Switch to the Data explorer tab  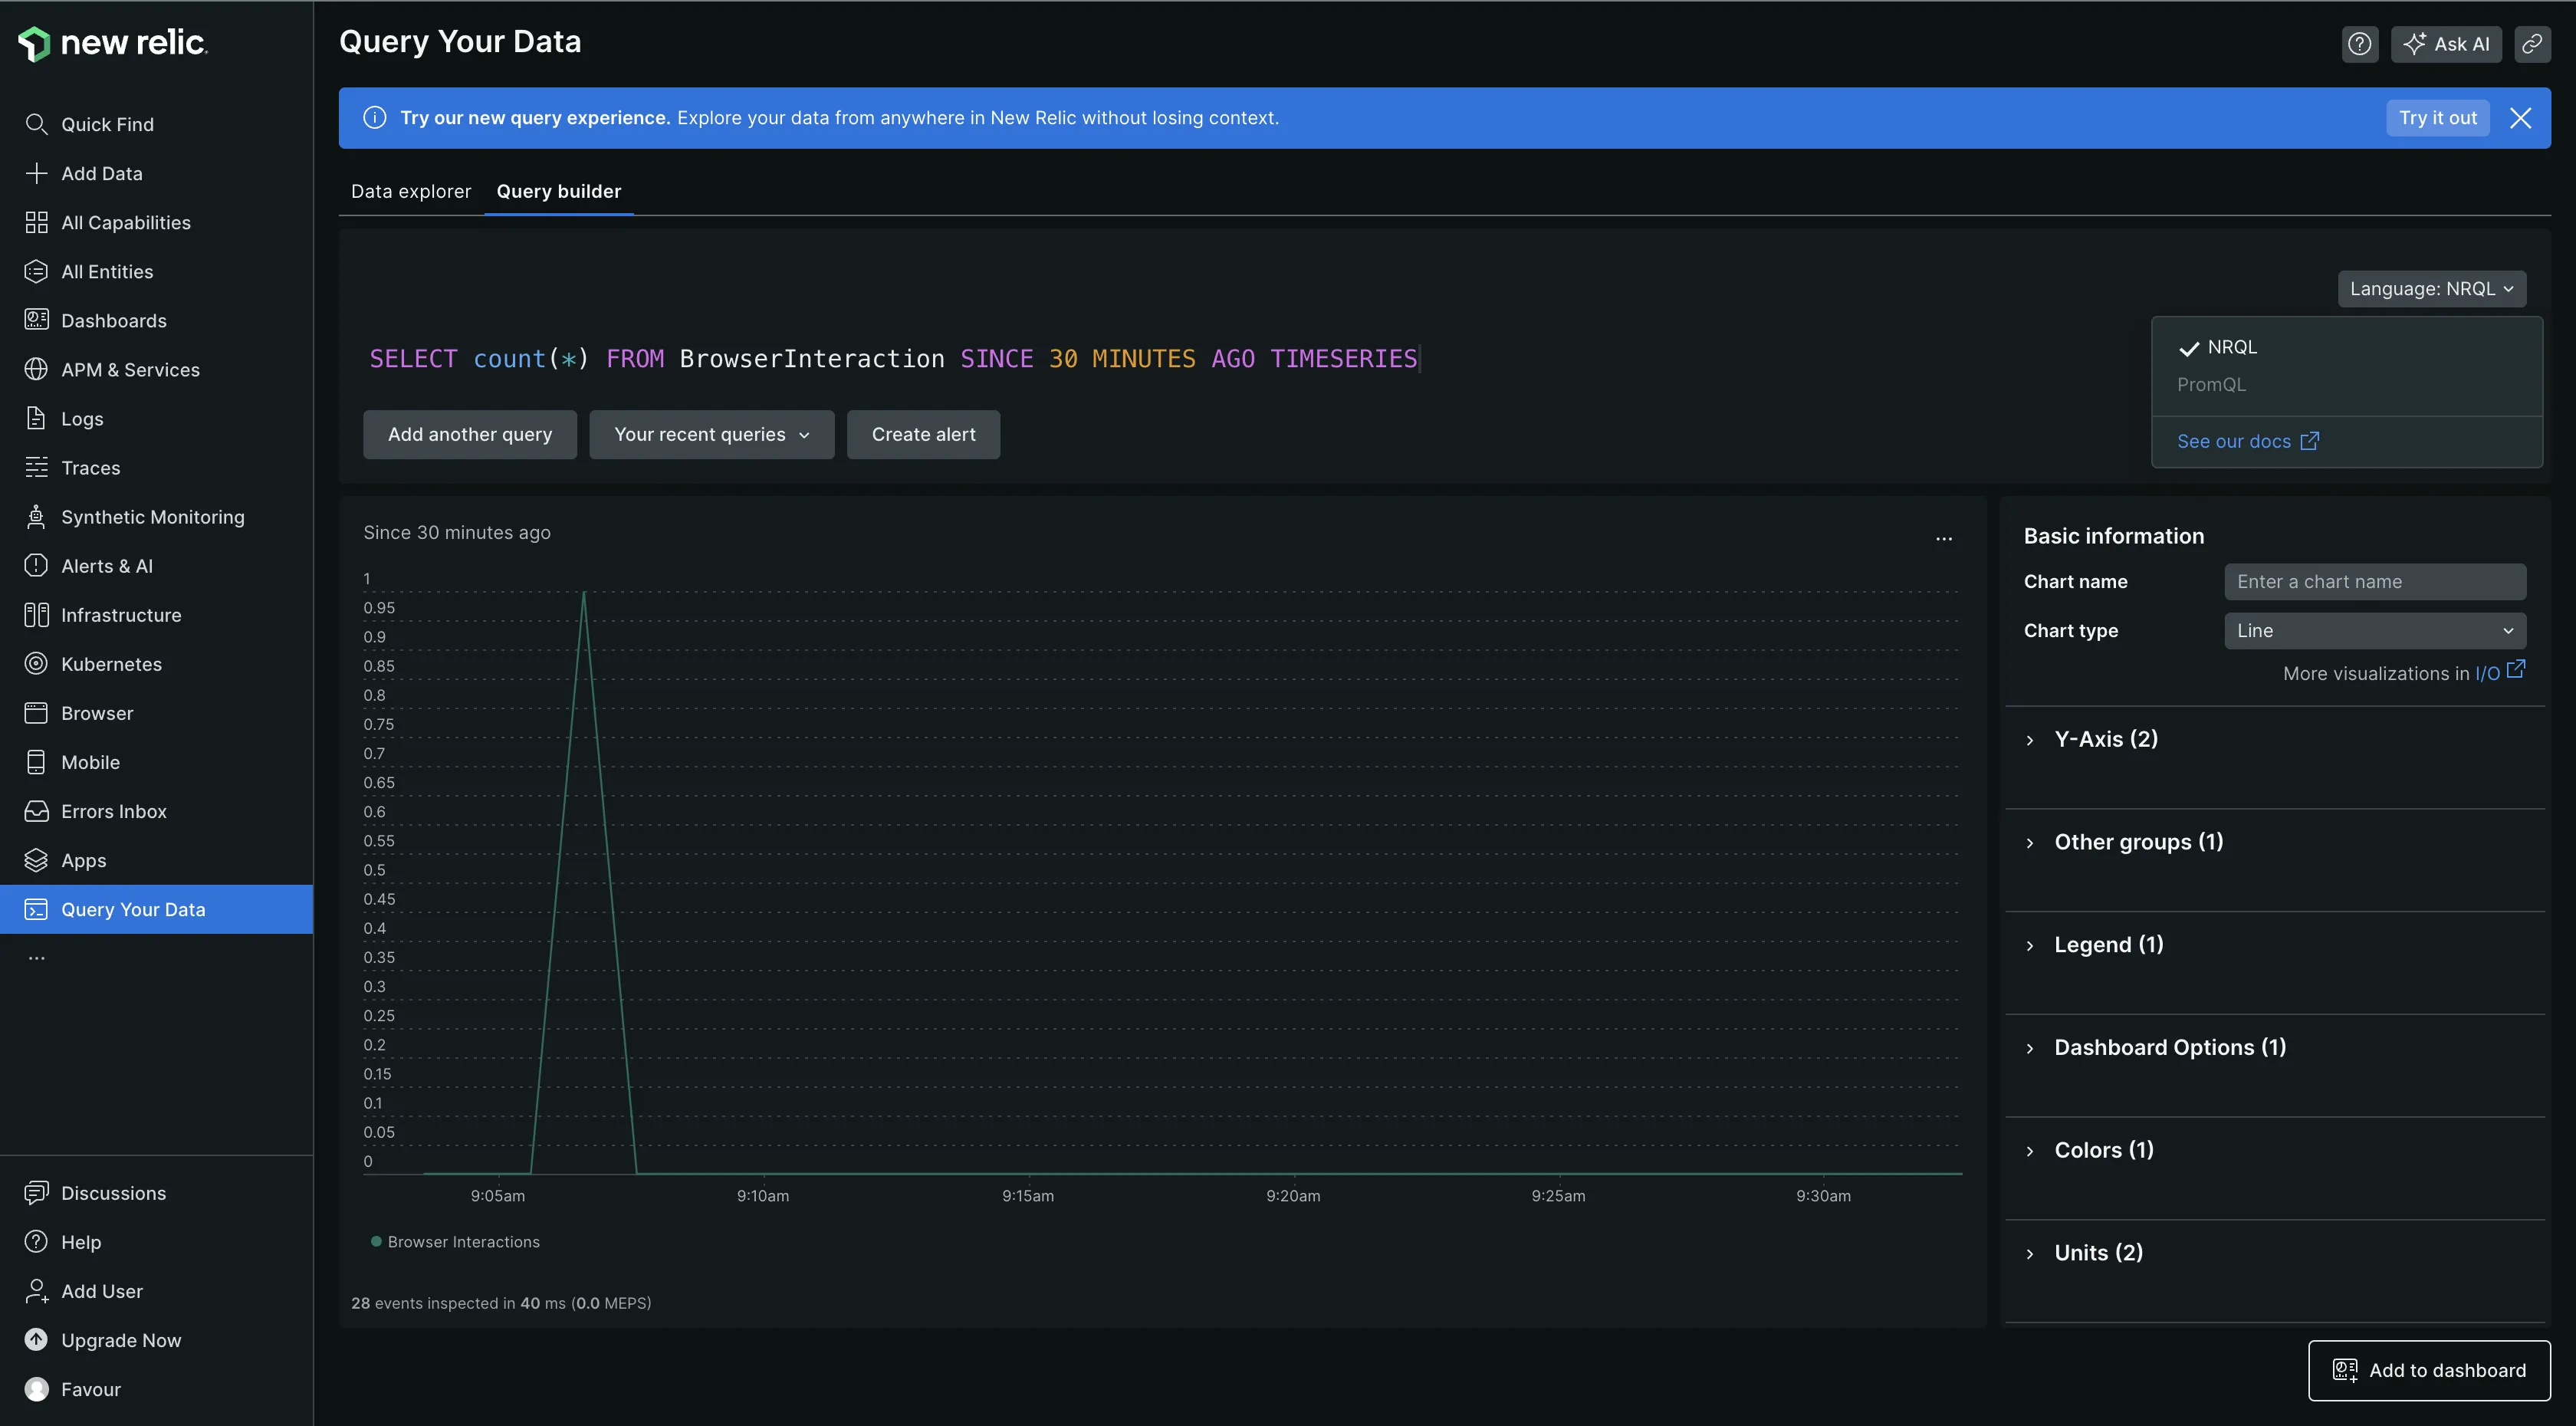[x=410, y=191]
